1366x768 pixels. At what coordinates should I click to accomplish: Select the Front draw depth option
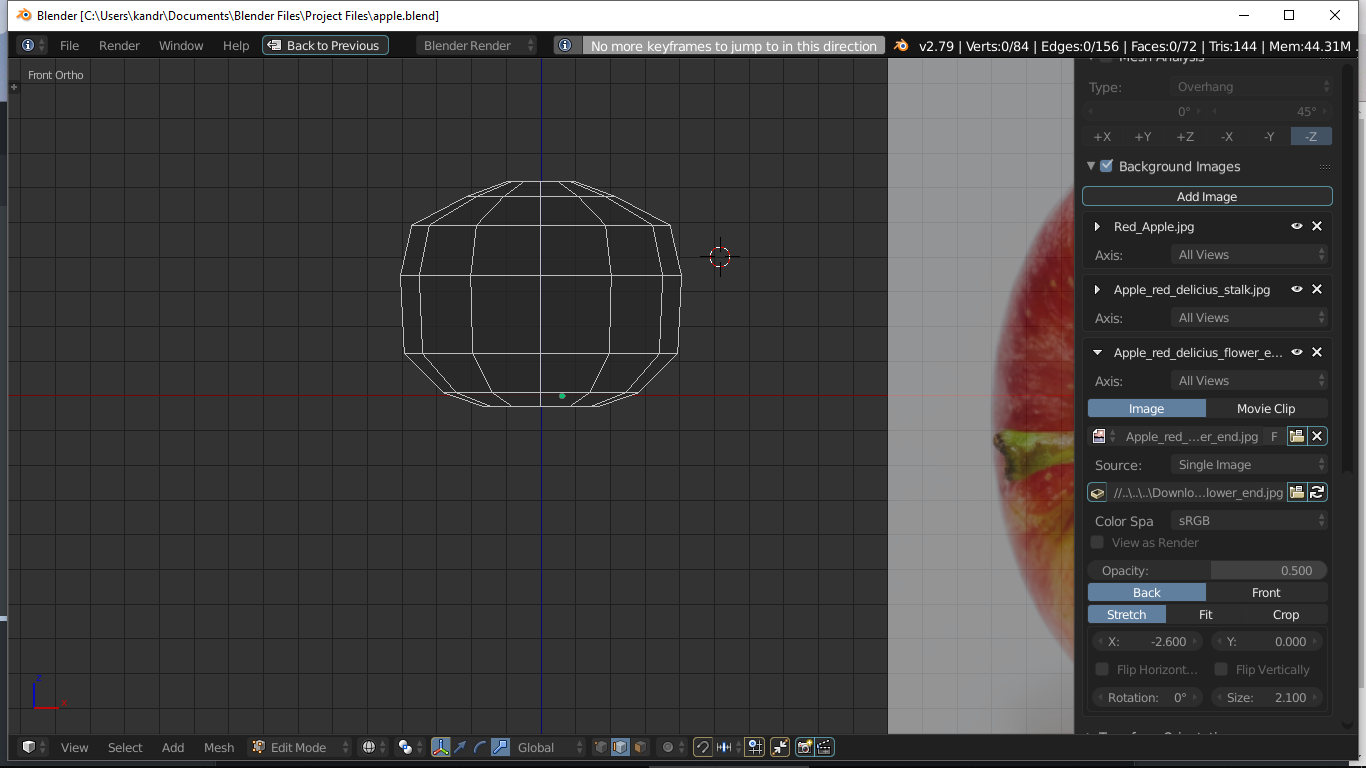coord(1266,592)
